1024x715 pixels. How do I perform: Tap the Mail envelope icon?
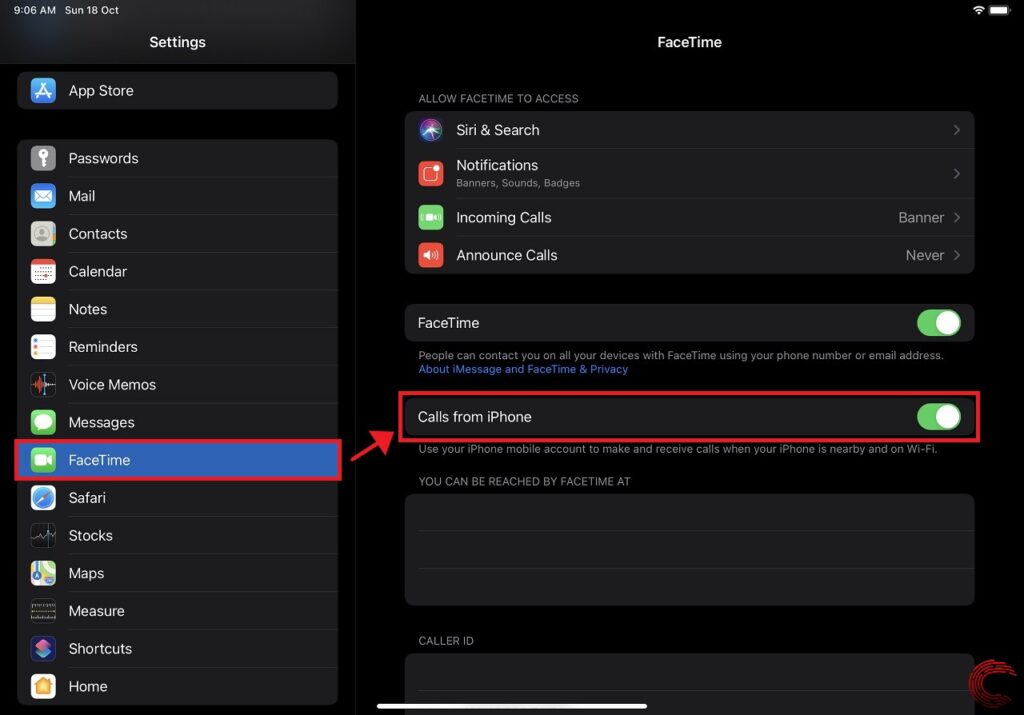[x=43, y=196]
